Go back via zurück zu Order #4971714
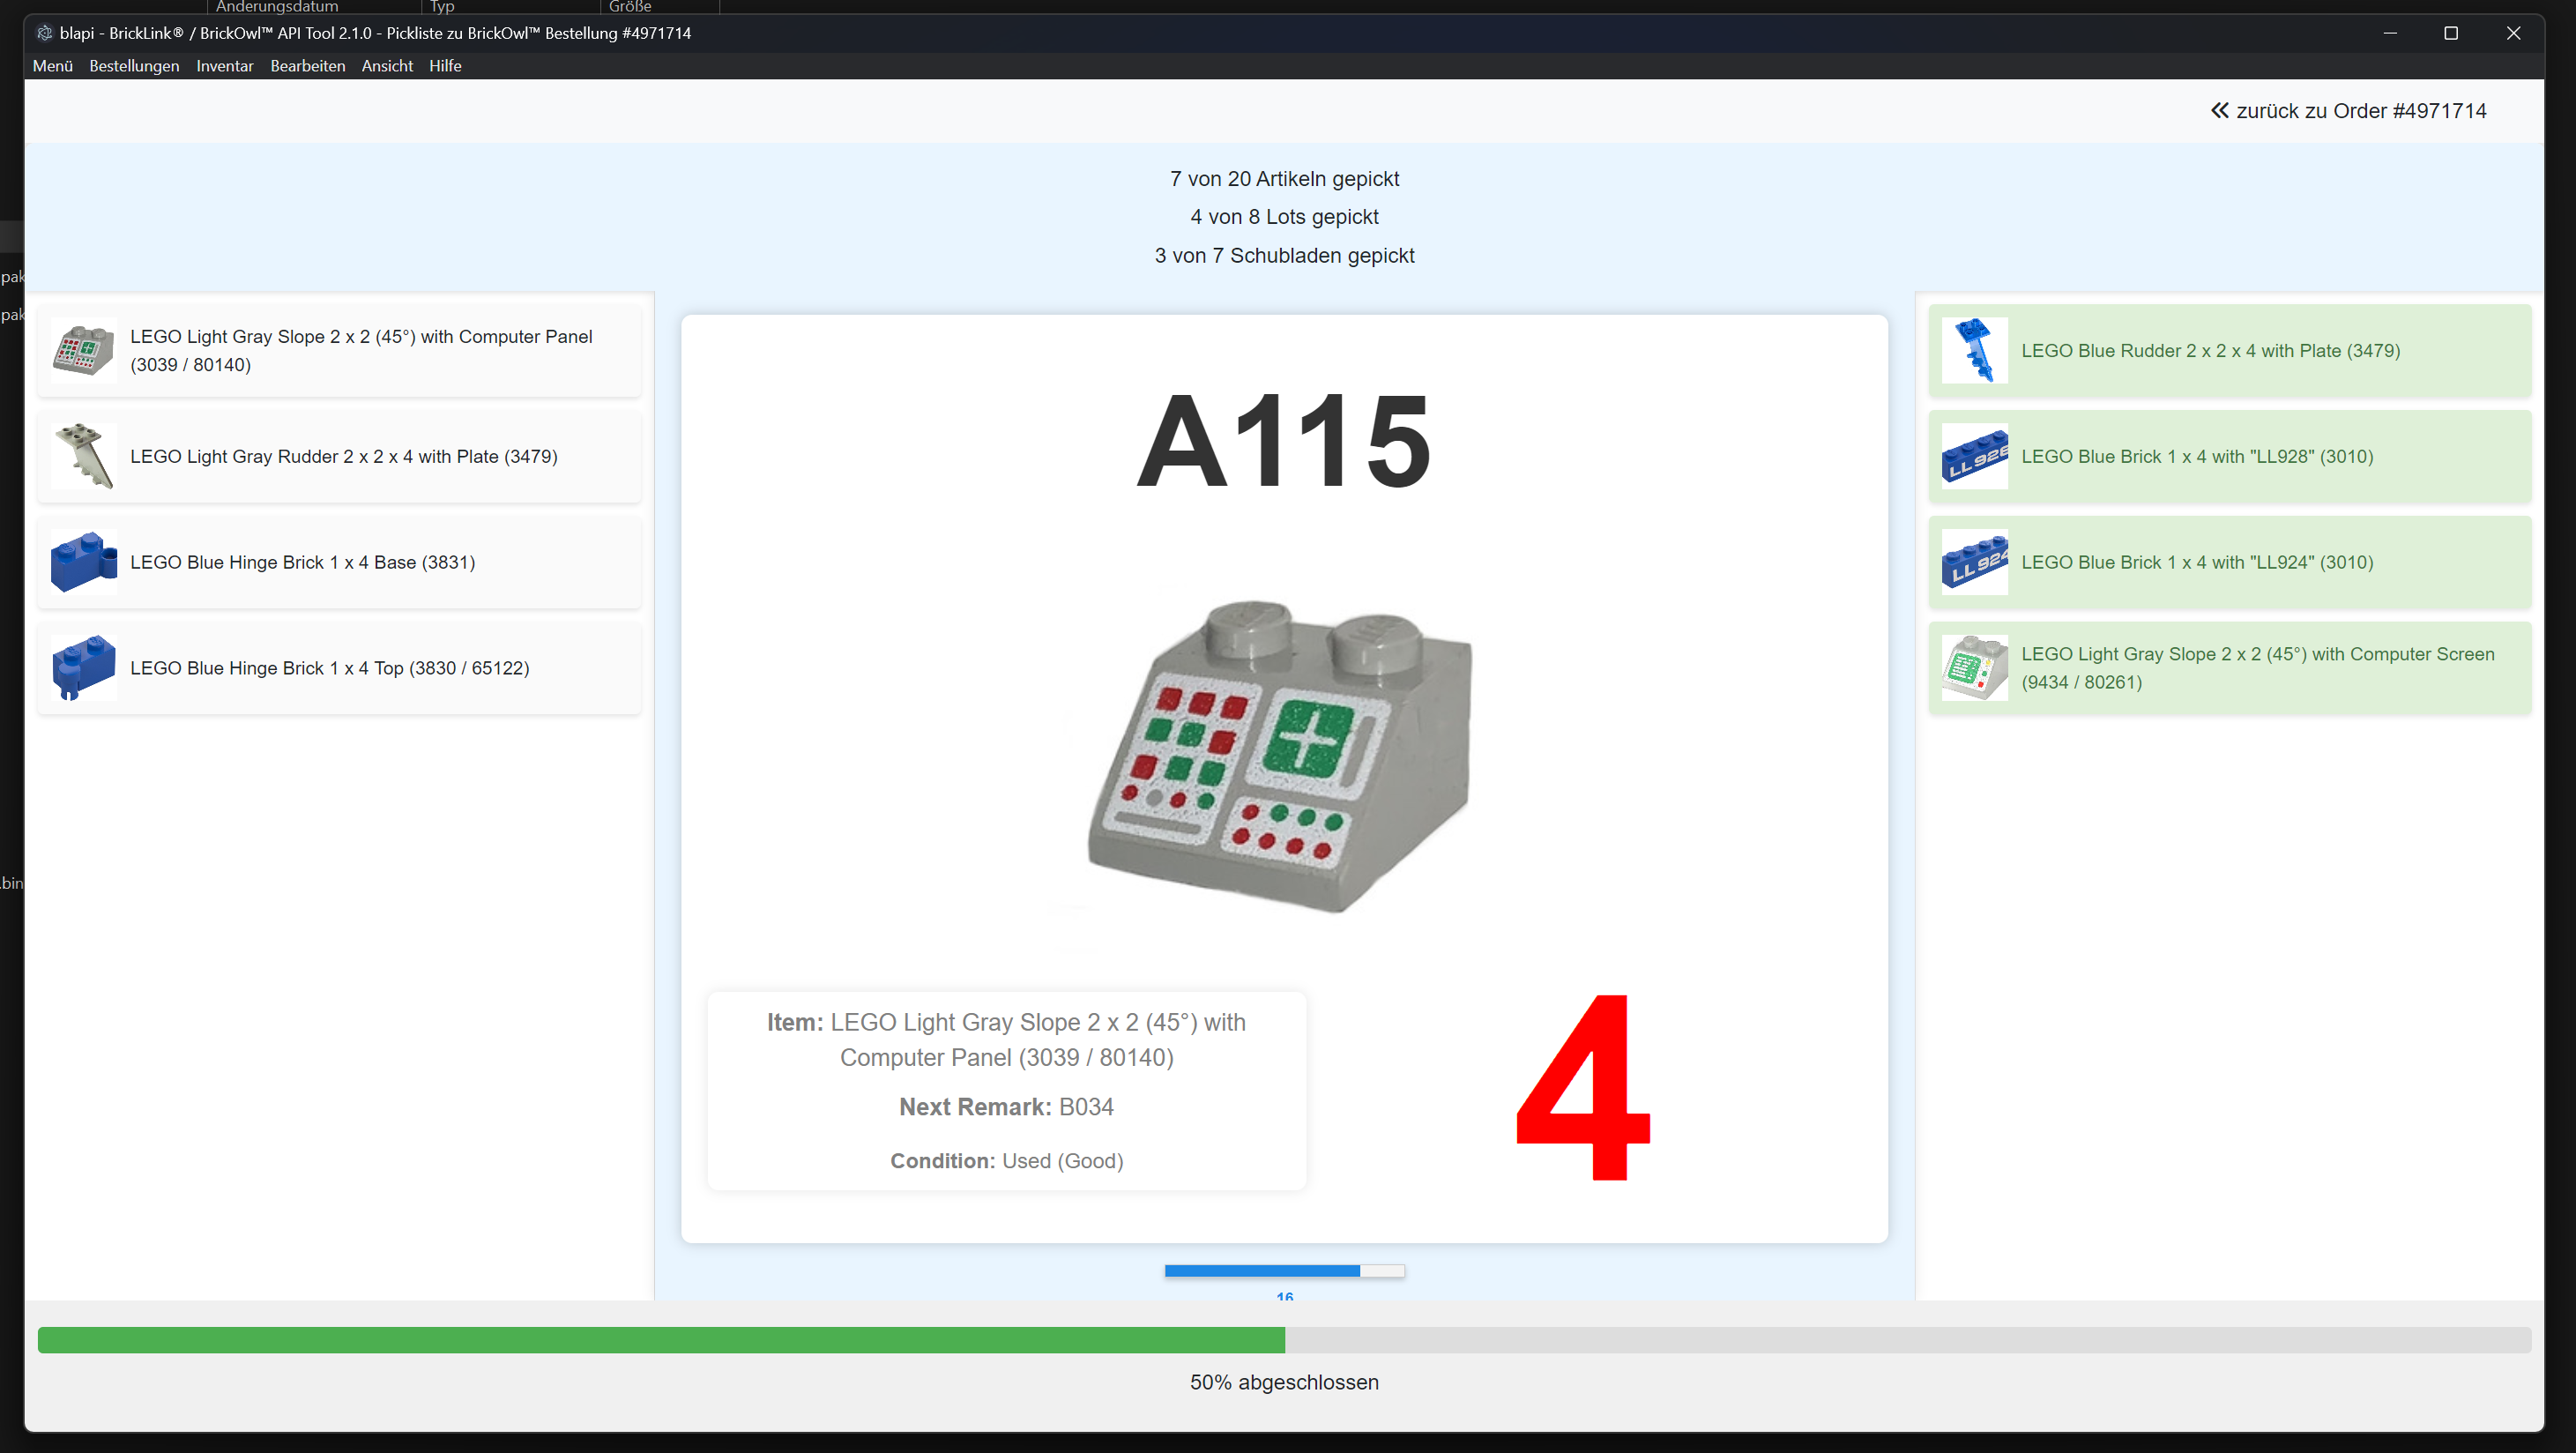 pyautogui.click(x=2348, y=111)
